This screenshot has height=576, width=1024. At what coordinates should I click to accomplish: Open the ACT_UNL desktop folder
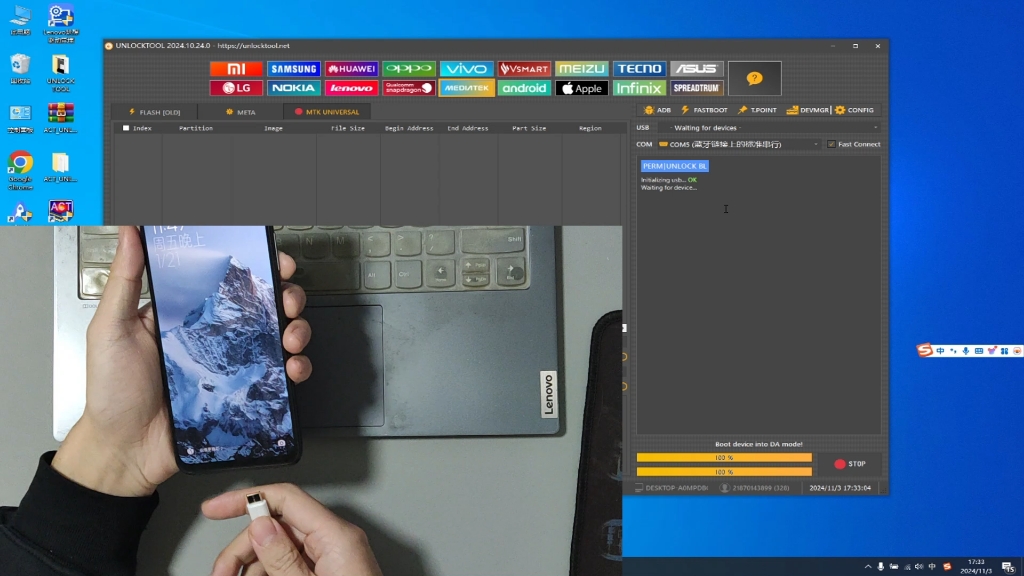coord(61,167)
